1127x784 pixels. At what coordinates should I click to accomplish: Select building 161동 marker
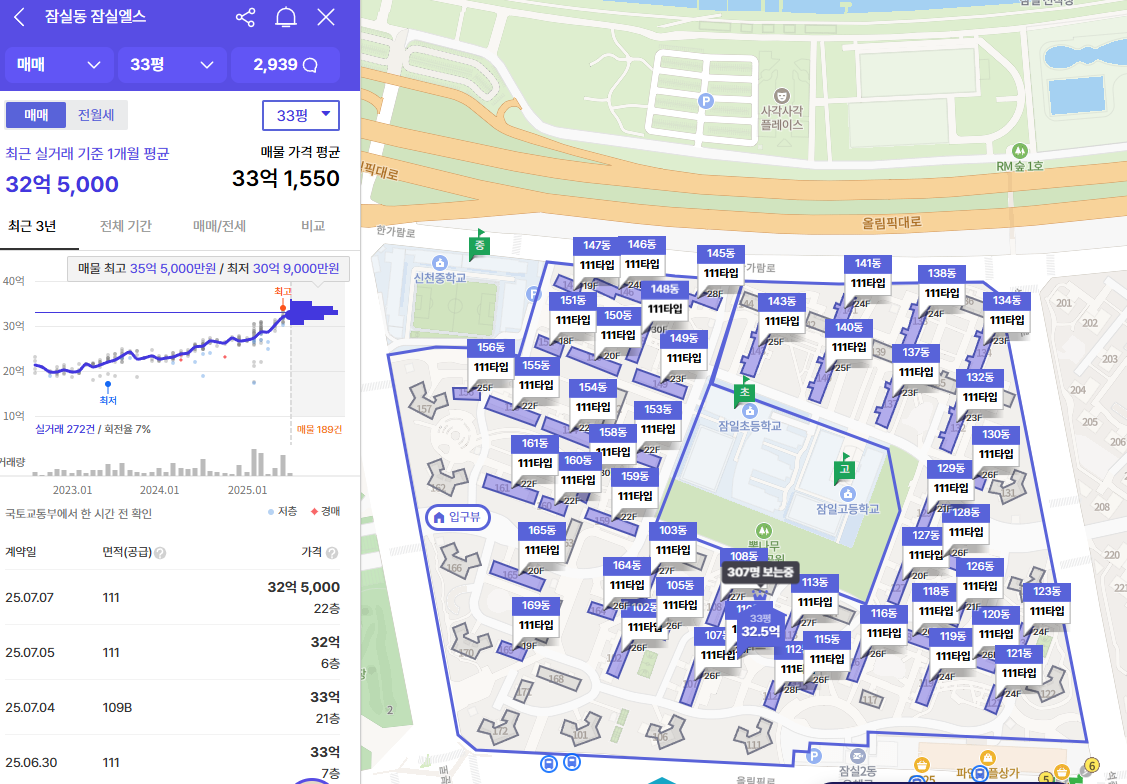tap(535, 453)
